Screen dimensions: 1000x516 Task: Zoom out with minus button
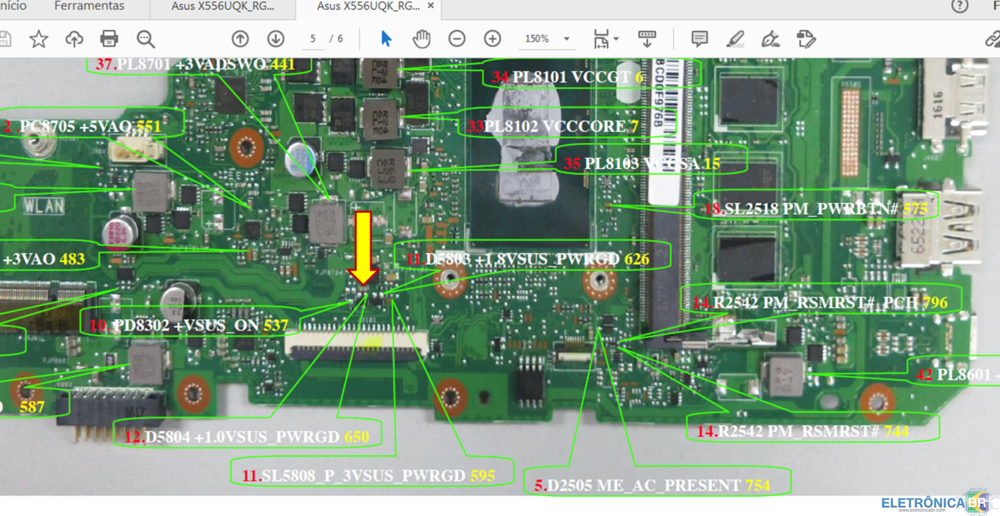(x=457, y=39)
